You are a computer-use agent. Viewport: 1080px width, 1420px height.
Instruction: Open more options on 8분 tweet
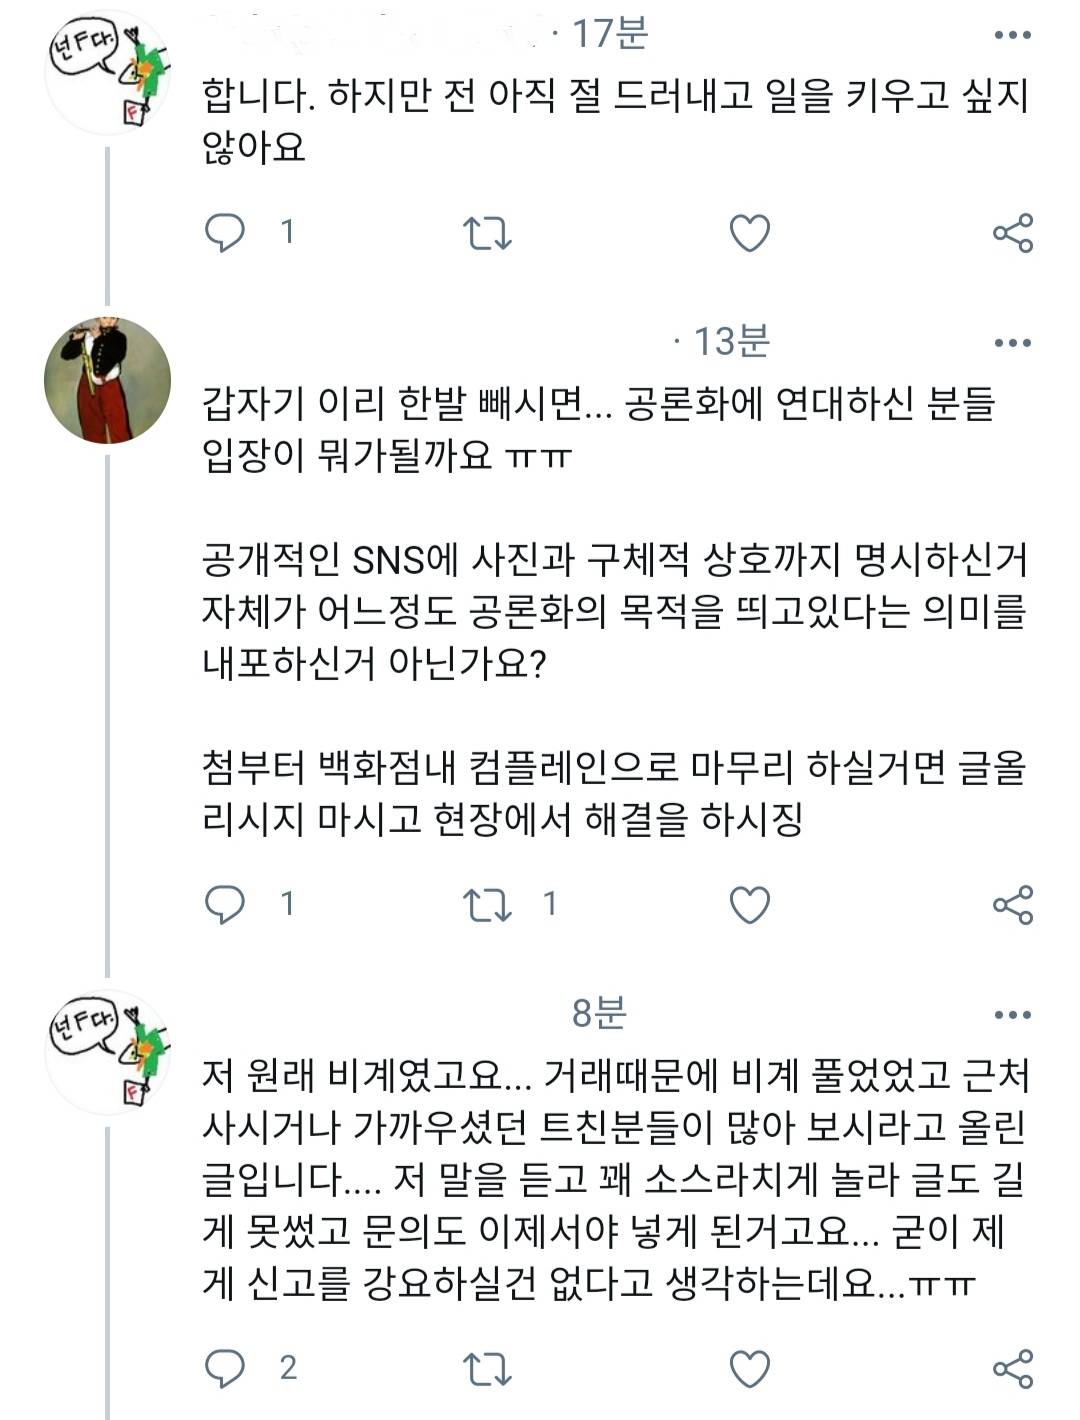pyautogui.click(x=1012, y=1015)
